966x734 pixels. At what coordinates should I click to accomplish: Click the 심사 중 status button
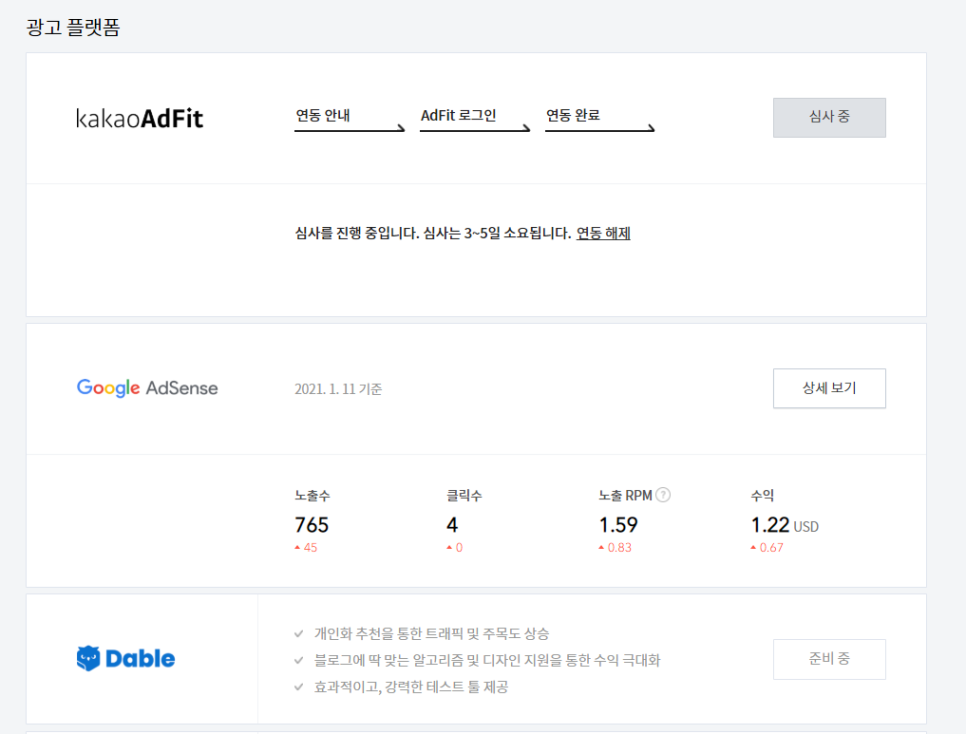click(x=829, y=117)
